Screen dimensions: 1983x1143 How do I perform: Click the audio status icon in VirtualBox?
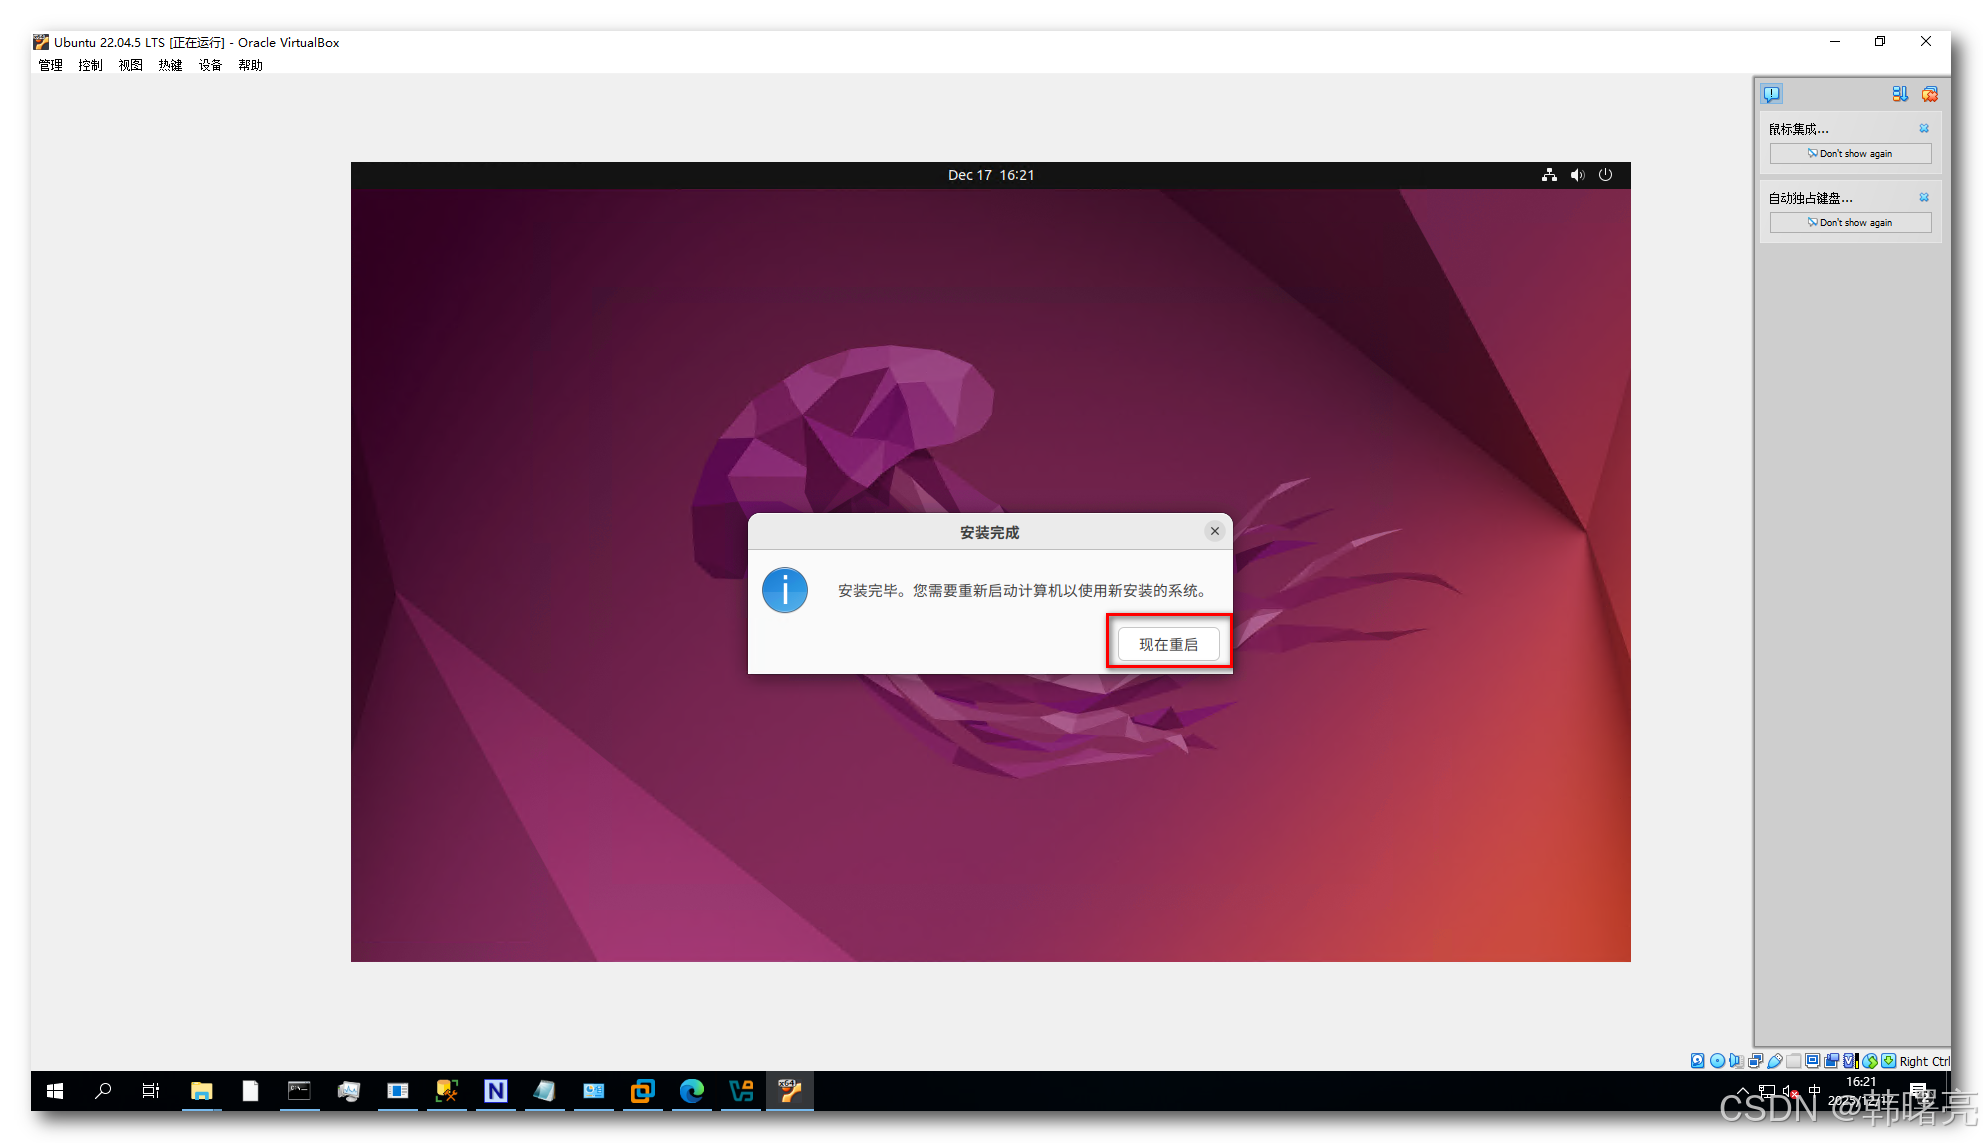pos(1736,1061)
